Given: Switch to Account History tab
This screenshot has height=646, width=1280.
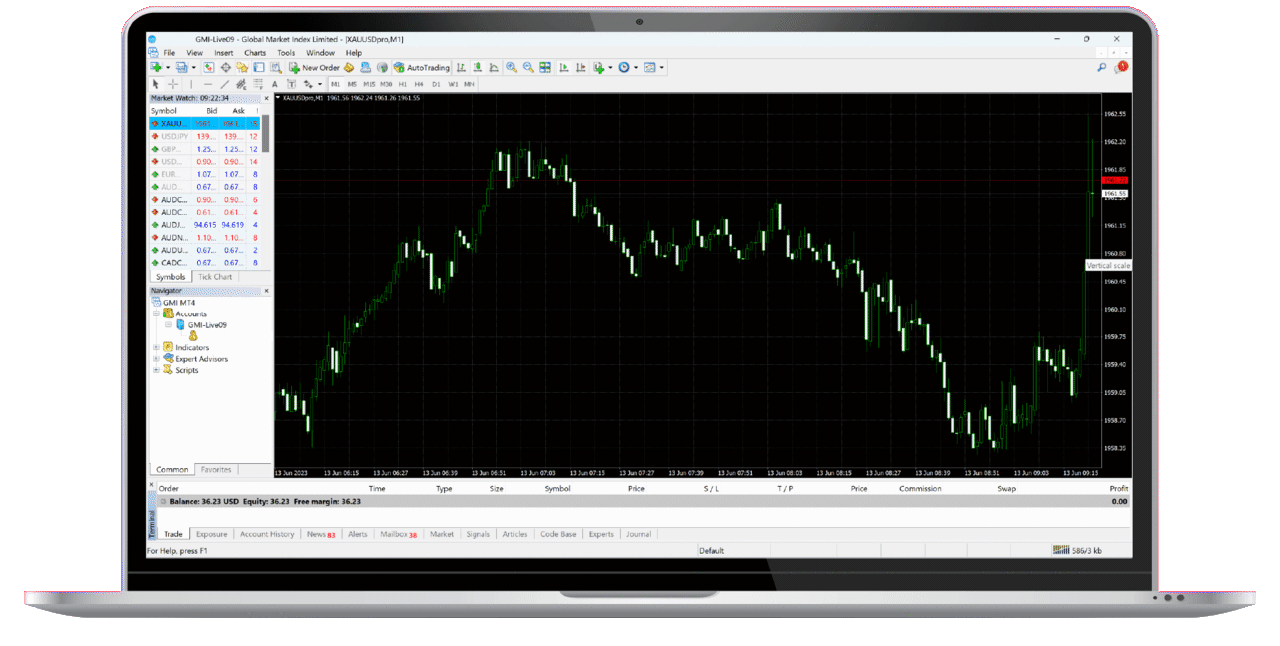Looking at the screenshot, I should click(x=267, y=534).
